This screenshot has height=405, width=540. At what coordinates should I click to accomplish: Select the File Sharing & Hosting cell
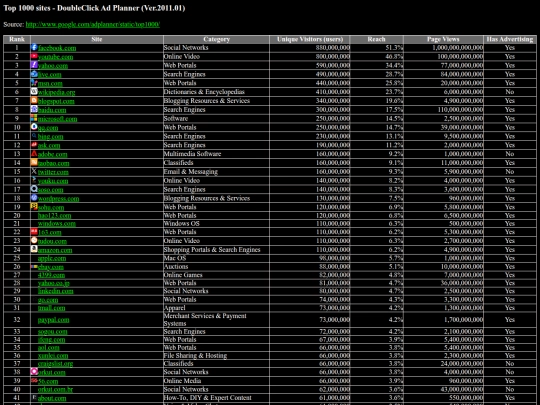click(x=216, y=355)
